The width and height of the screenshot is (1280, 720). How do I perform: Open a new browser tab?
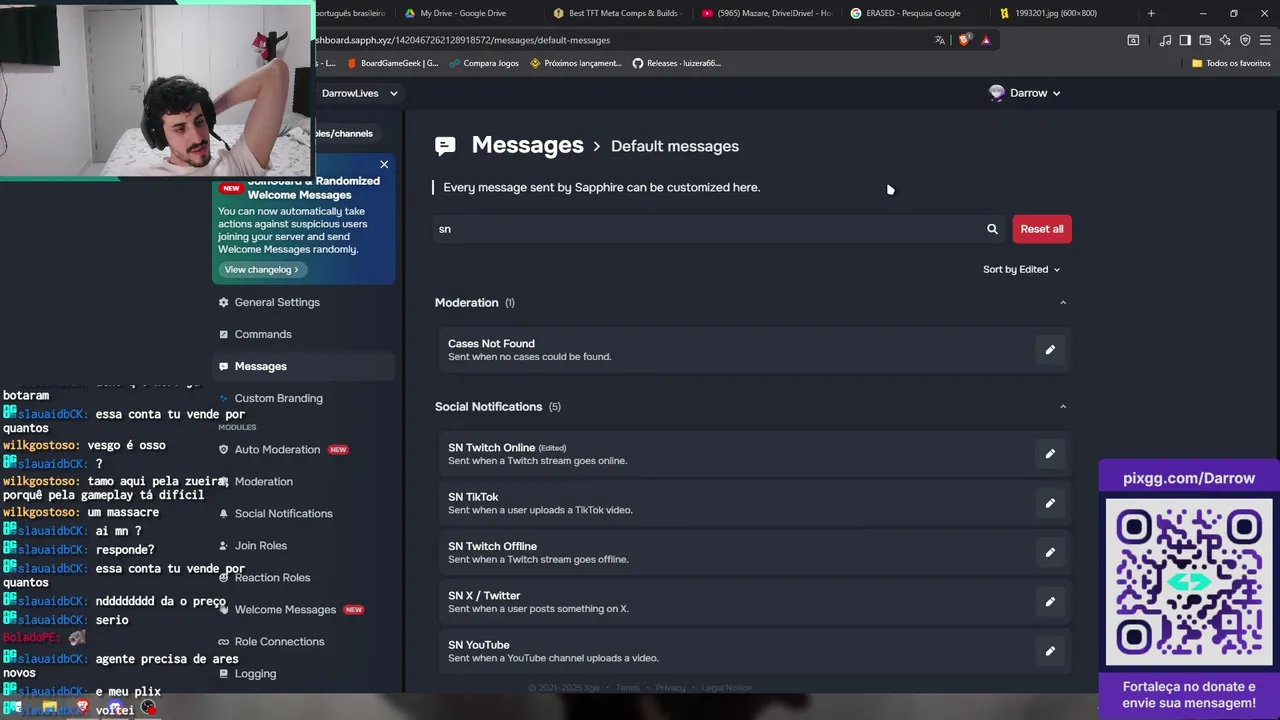click(1151, 13)
